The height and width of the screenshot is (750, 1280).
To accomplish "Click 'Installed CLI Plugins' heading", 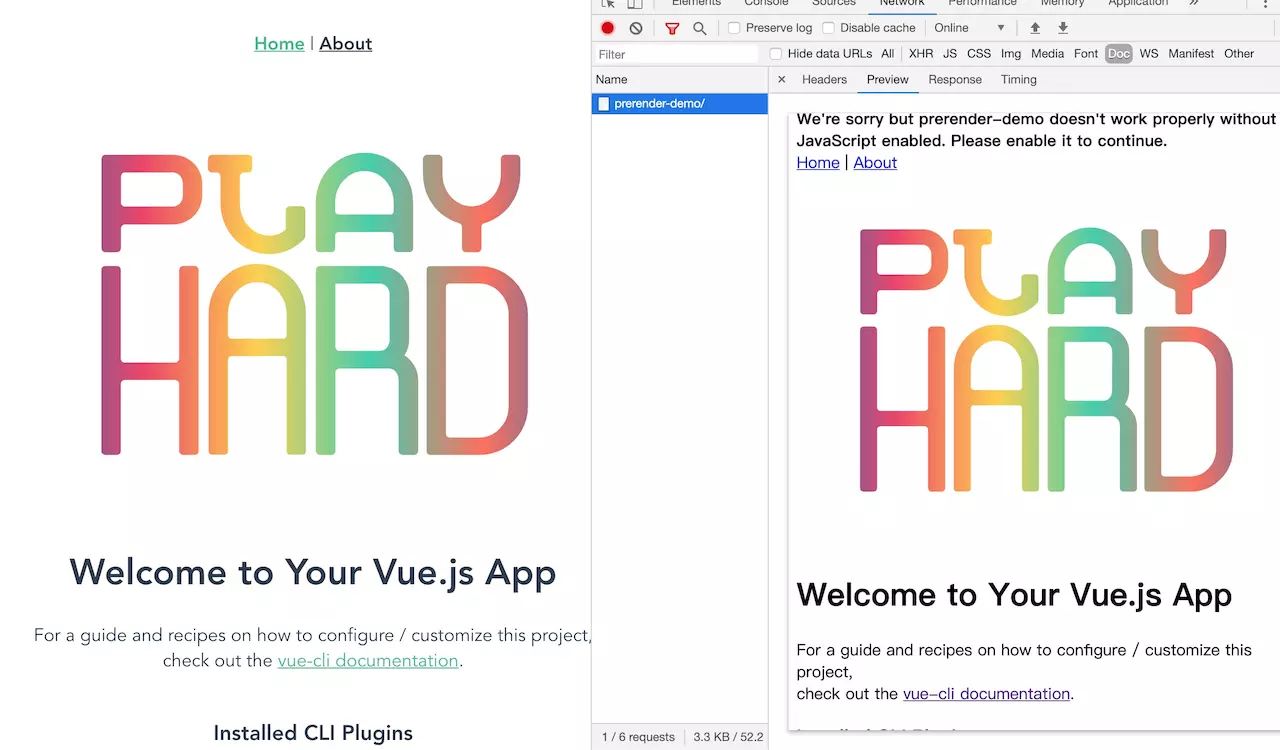I will [313, 733].
